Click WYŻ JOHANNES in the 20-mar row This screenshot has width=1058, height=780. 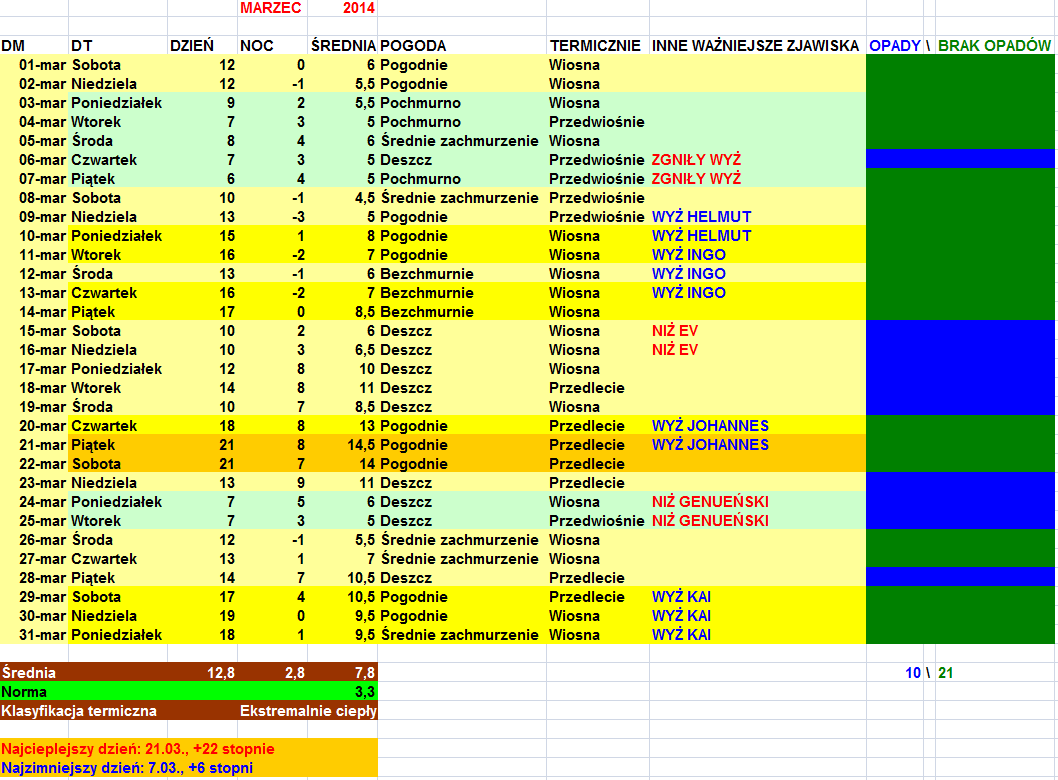coord(710,426)
